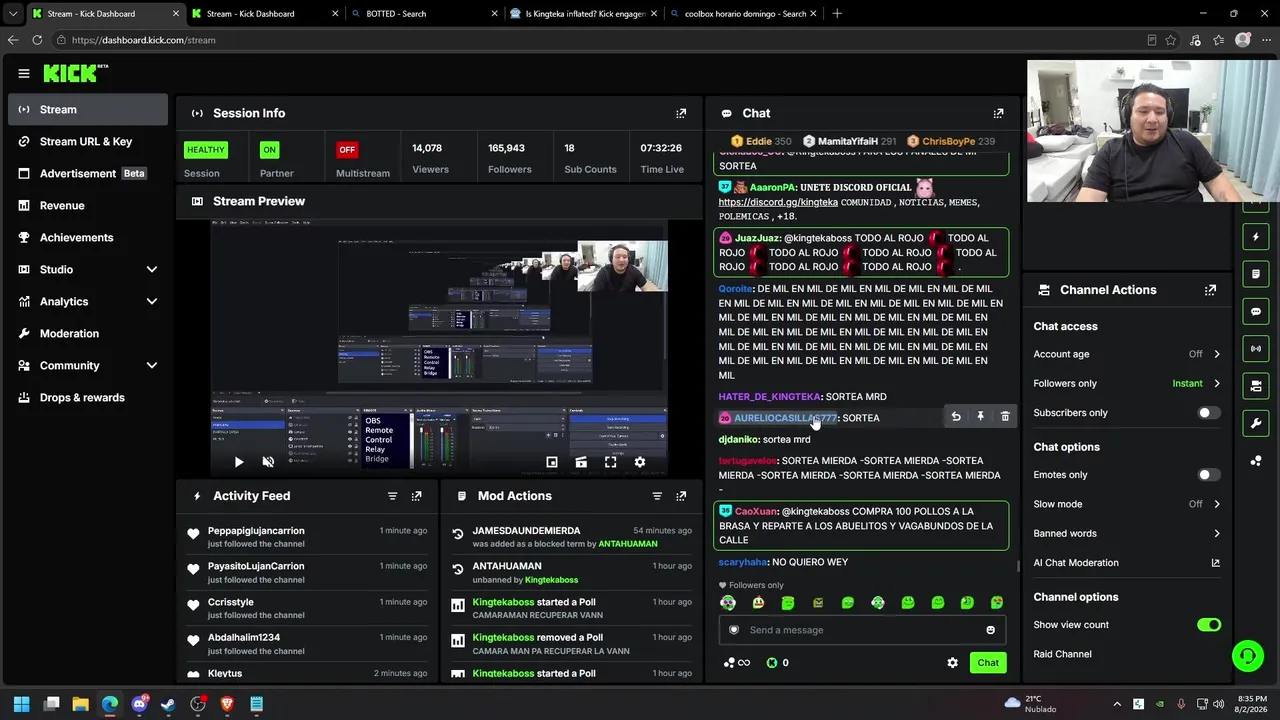Pop out the Chat panel
Viewport: 1280px width, 720px height.
click(x=998, y=113)
